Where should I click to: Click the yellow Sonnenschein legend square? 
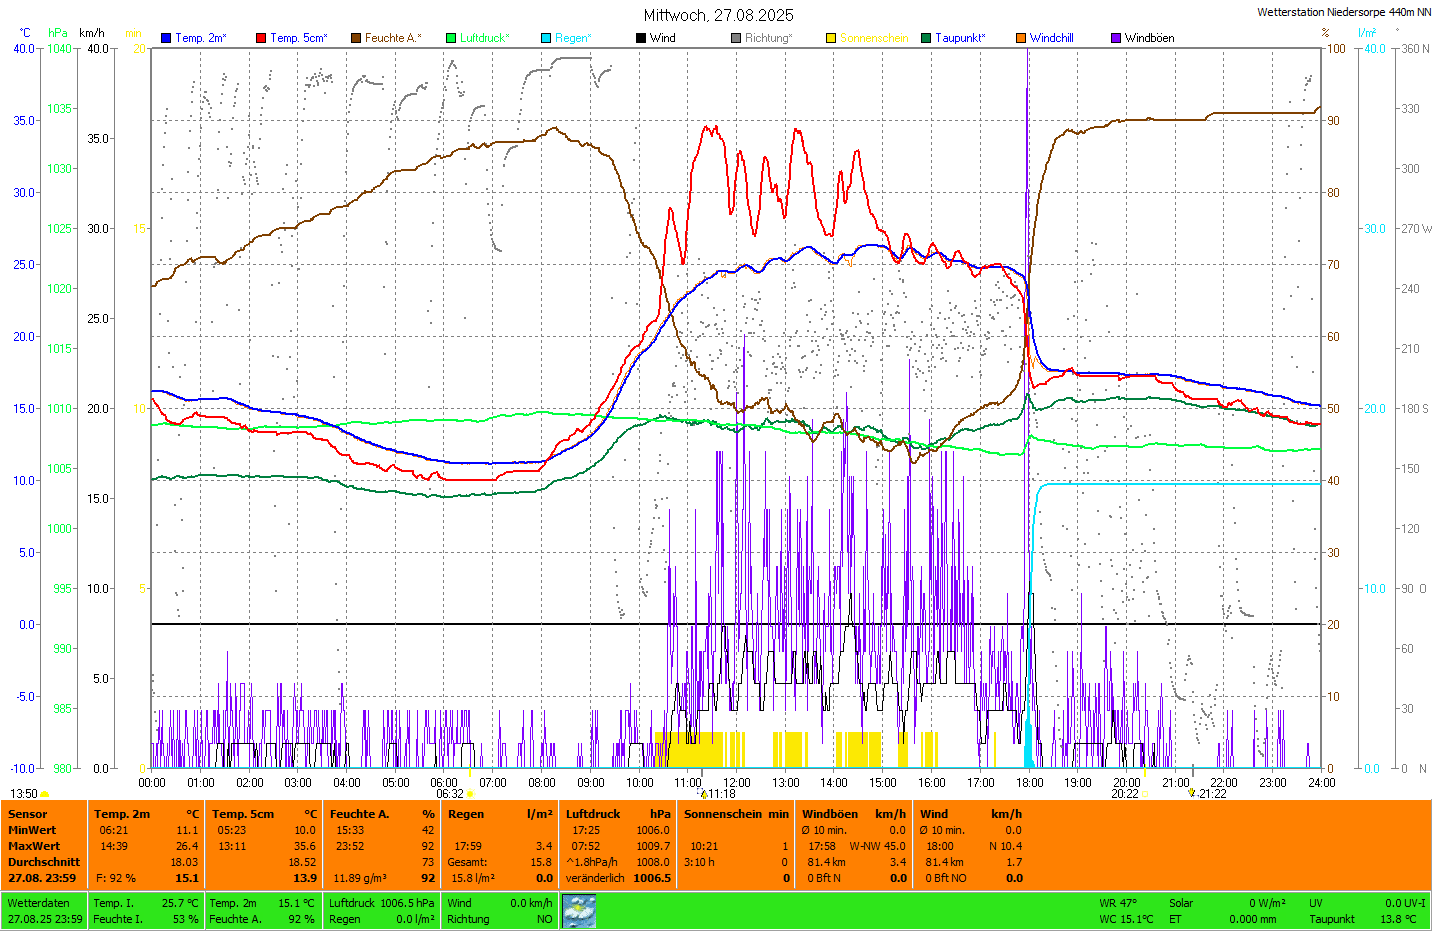(831, 38)
